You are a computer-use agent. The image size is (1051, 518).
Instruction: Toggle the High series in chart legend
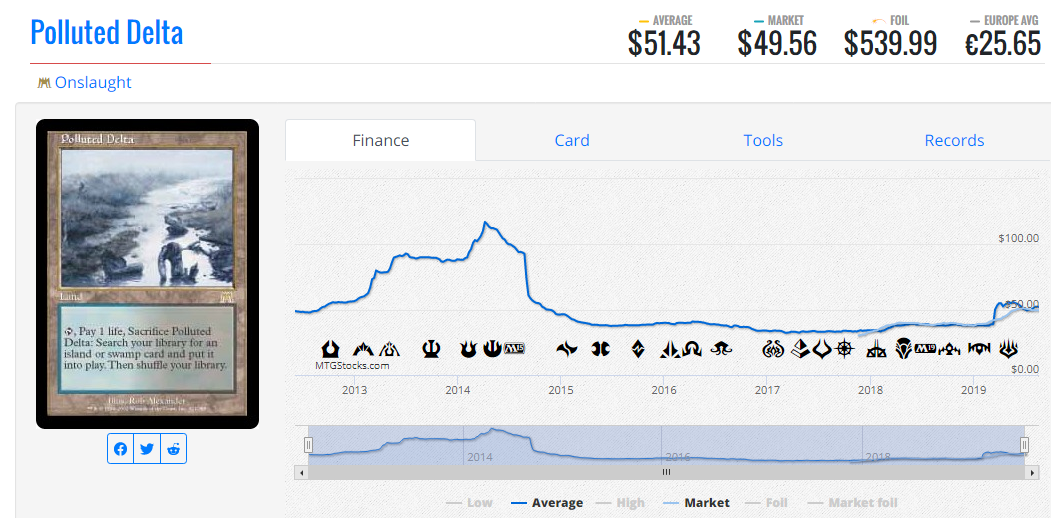point(622,503)
